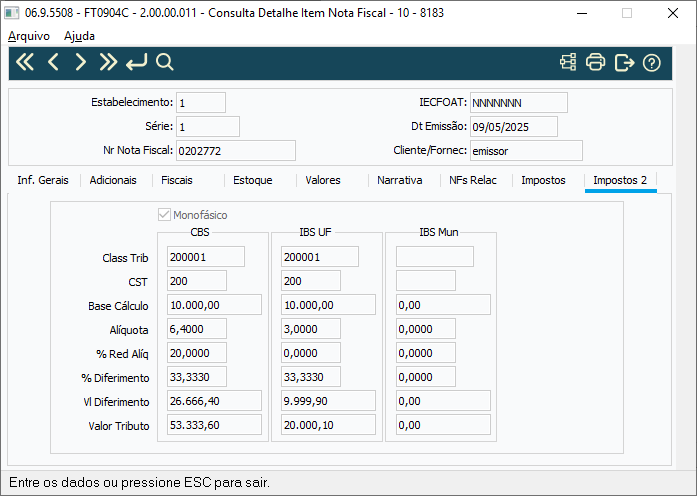
Task: Switch to the Adicionais tab
Action: [x=113, y=180]
